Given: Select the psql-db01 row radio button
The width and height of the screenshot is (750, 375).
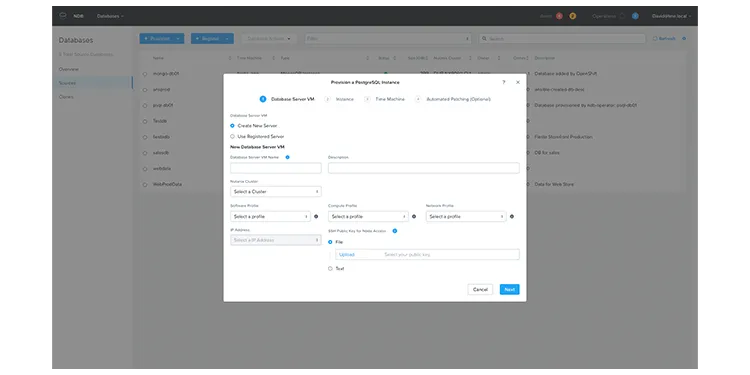Looking at the screenshot, I should pyautogui.click(x=145, y=106).
